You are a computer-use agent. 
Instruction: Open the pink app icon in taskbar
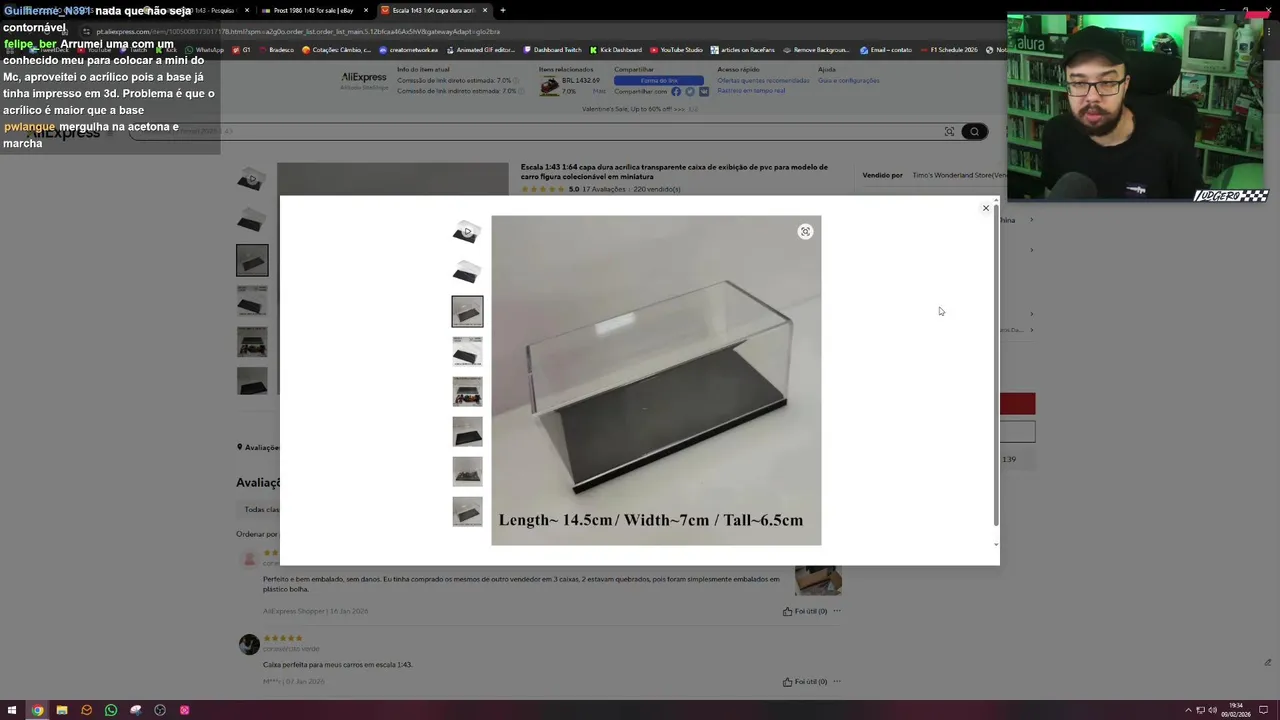(184, 710)
